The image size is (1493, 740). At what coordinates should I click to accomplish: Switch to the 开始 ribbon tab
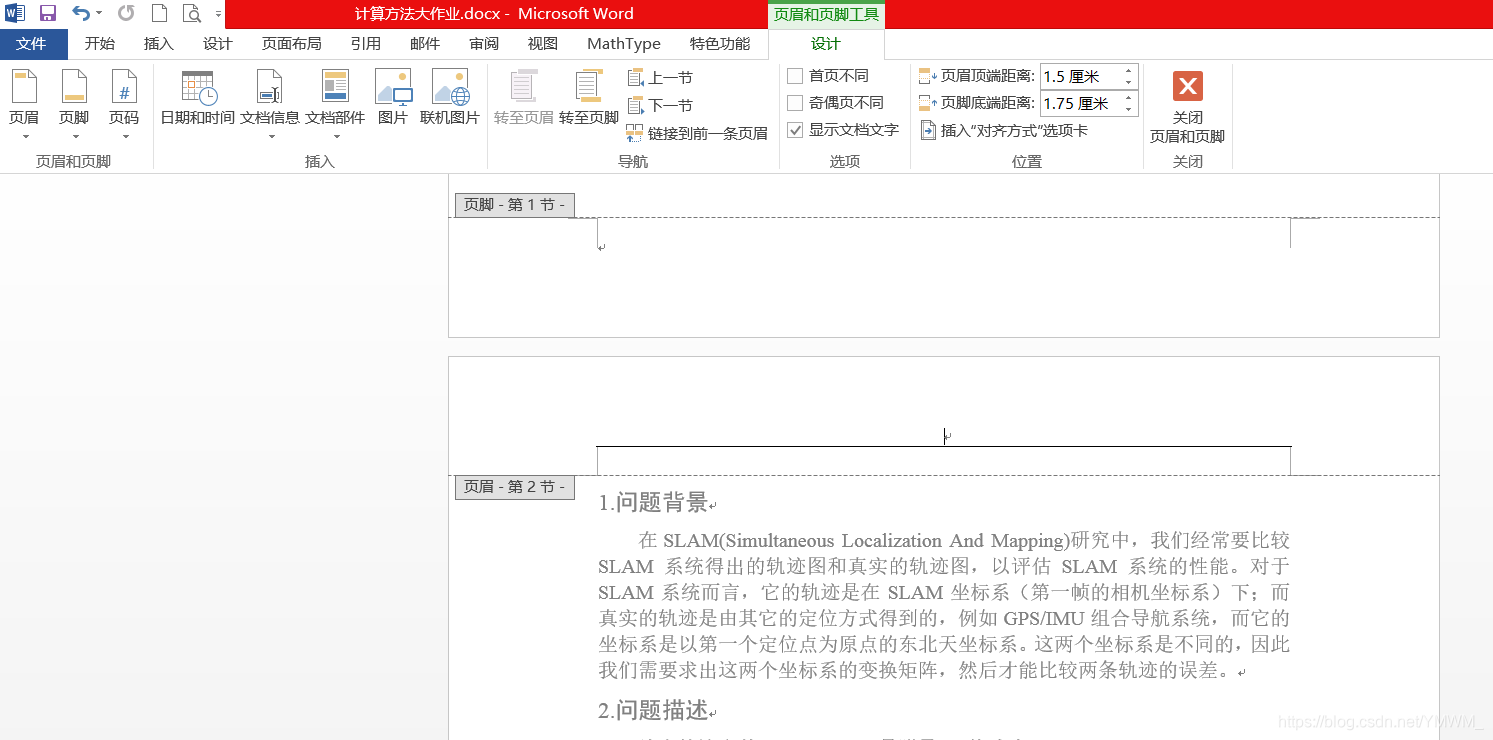click(99, 44)
